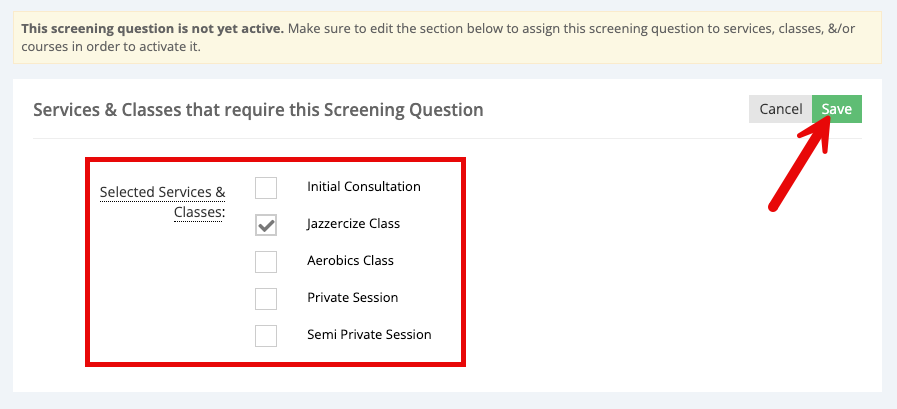
Task: Click the Semi Private Session label
Action: [x=369, y=335]
